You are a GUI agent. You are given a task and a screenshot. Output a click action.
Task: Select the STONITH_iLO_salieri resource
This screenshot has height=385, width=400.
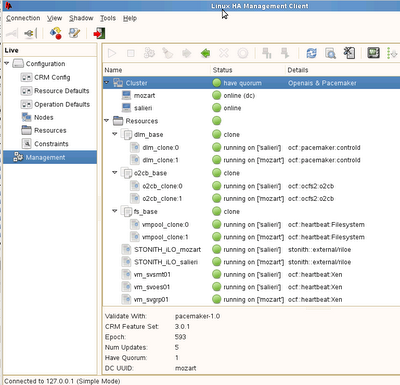[251, 262]
